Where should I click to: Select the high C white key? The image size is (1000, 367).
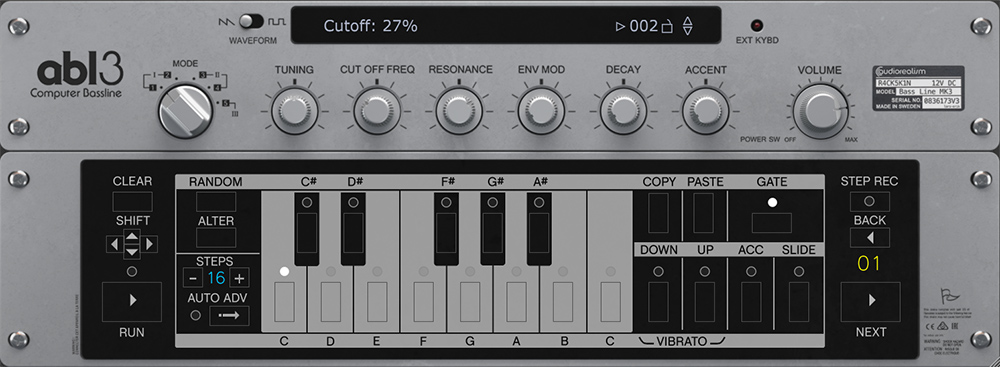click(x=611, y=301)
